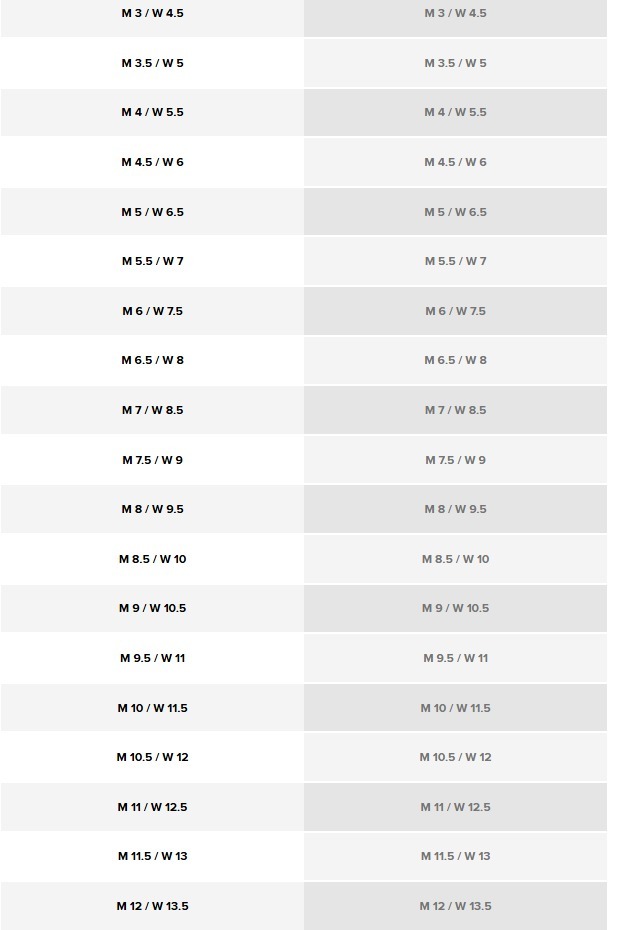Choose bold black size M 4 / W 5.5
Image resolution: width=643 pixels, height=930 pixels.
pos(152,112)
